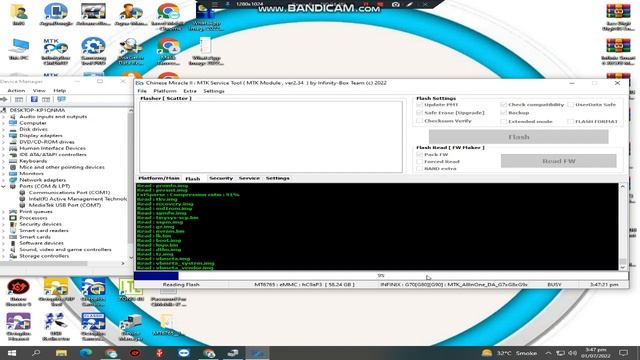This screenshot has height=360, width=640.
Task: Open Extra menu in Chinese Miracle
Action: click(190, 91)
